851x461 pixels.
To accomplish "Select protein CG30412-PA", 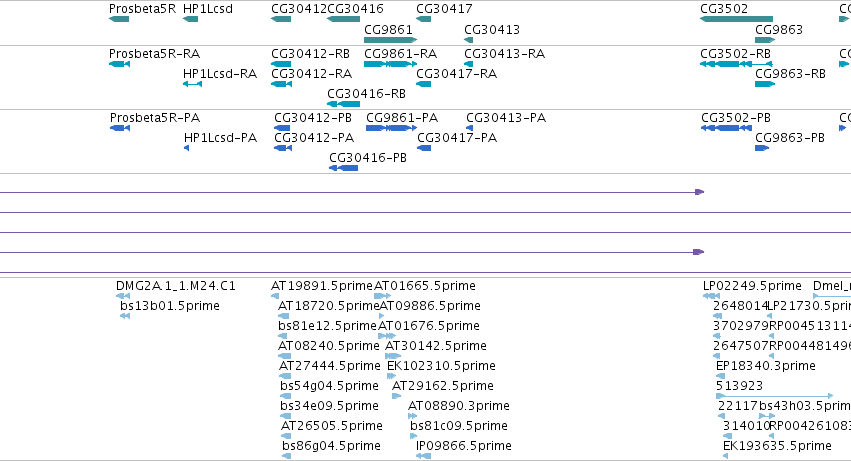I will [x=314, y=138].
